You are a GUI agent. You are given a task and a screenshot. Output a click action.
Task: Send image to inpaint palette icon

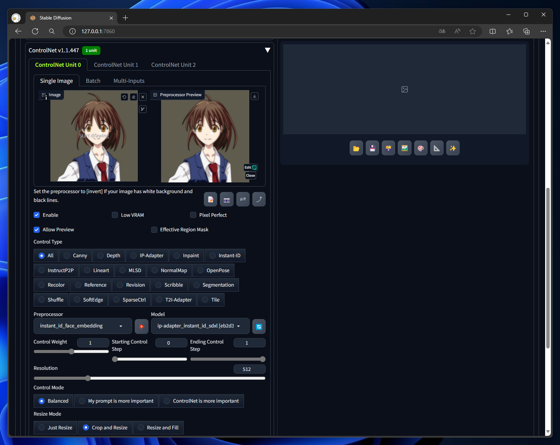(x=421, y=148)
